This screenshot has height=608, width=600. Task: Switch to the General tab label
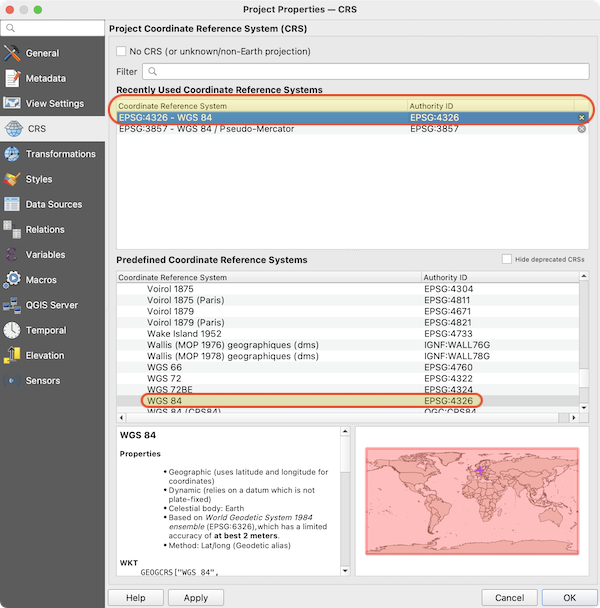pos(42,53)
